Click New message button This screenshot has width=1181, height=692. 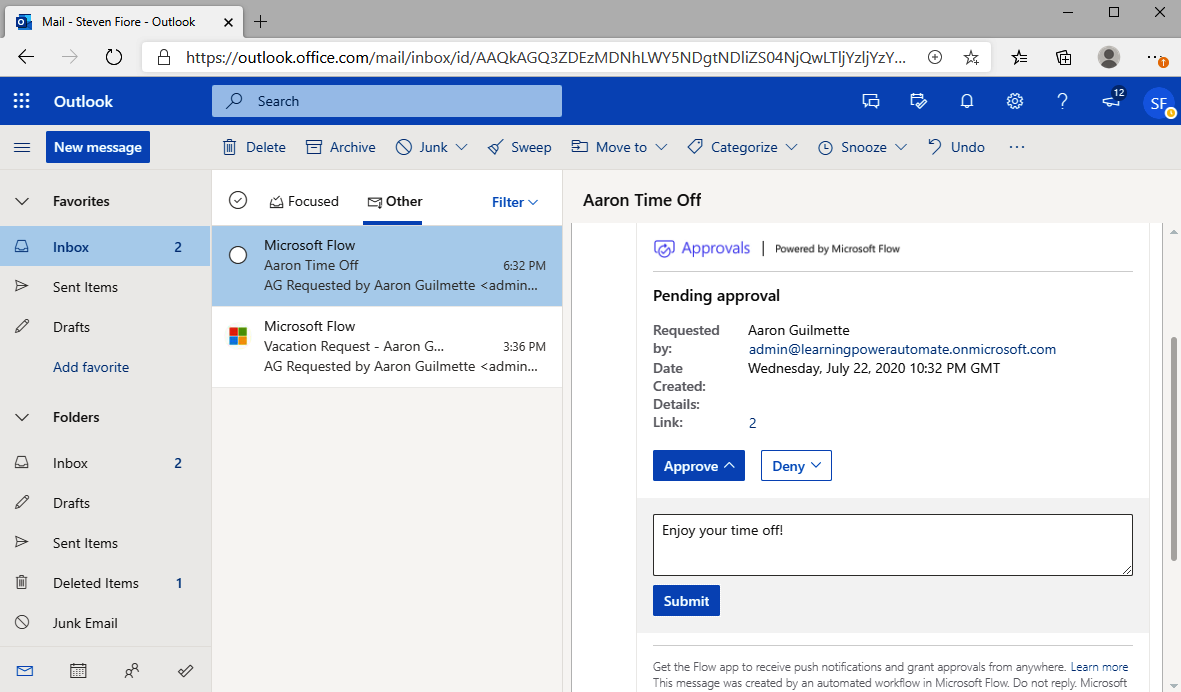[x=98, y=147]
